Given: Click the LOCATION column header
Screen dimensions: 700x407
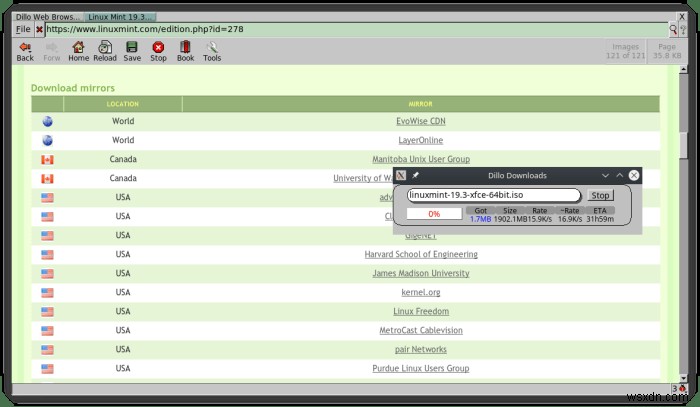Looking at the screenshot, I should pyautogui.click(x=123, y=104).
